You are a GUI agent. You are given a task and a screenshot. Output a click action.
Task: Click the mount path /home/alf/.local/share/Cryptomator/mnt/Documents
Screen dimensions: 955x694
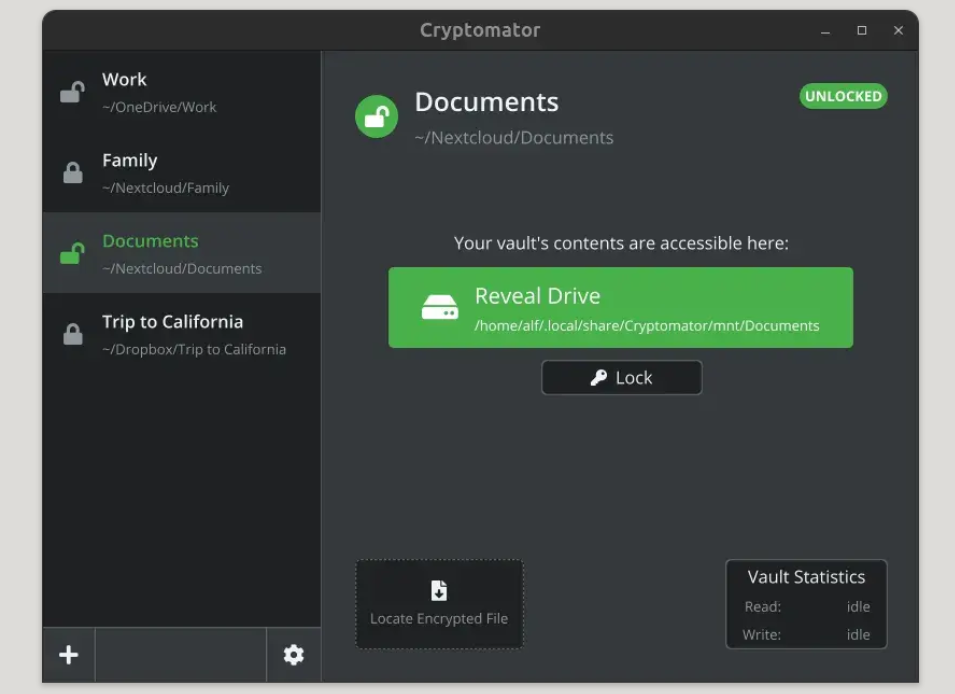[647, 326]
